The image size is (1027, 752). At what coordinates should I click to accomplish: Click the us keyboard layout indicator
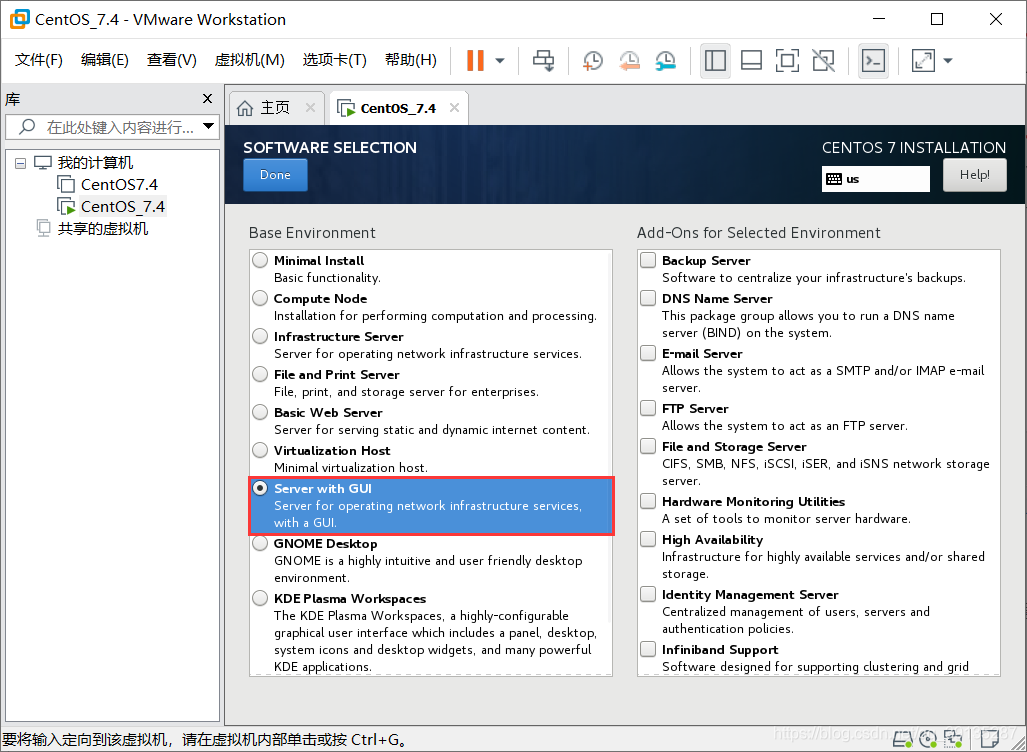(x=876, y=179)
